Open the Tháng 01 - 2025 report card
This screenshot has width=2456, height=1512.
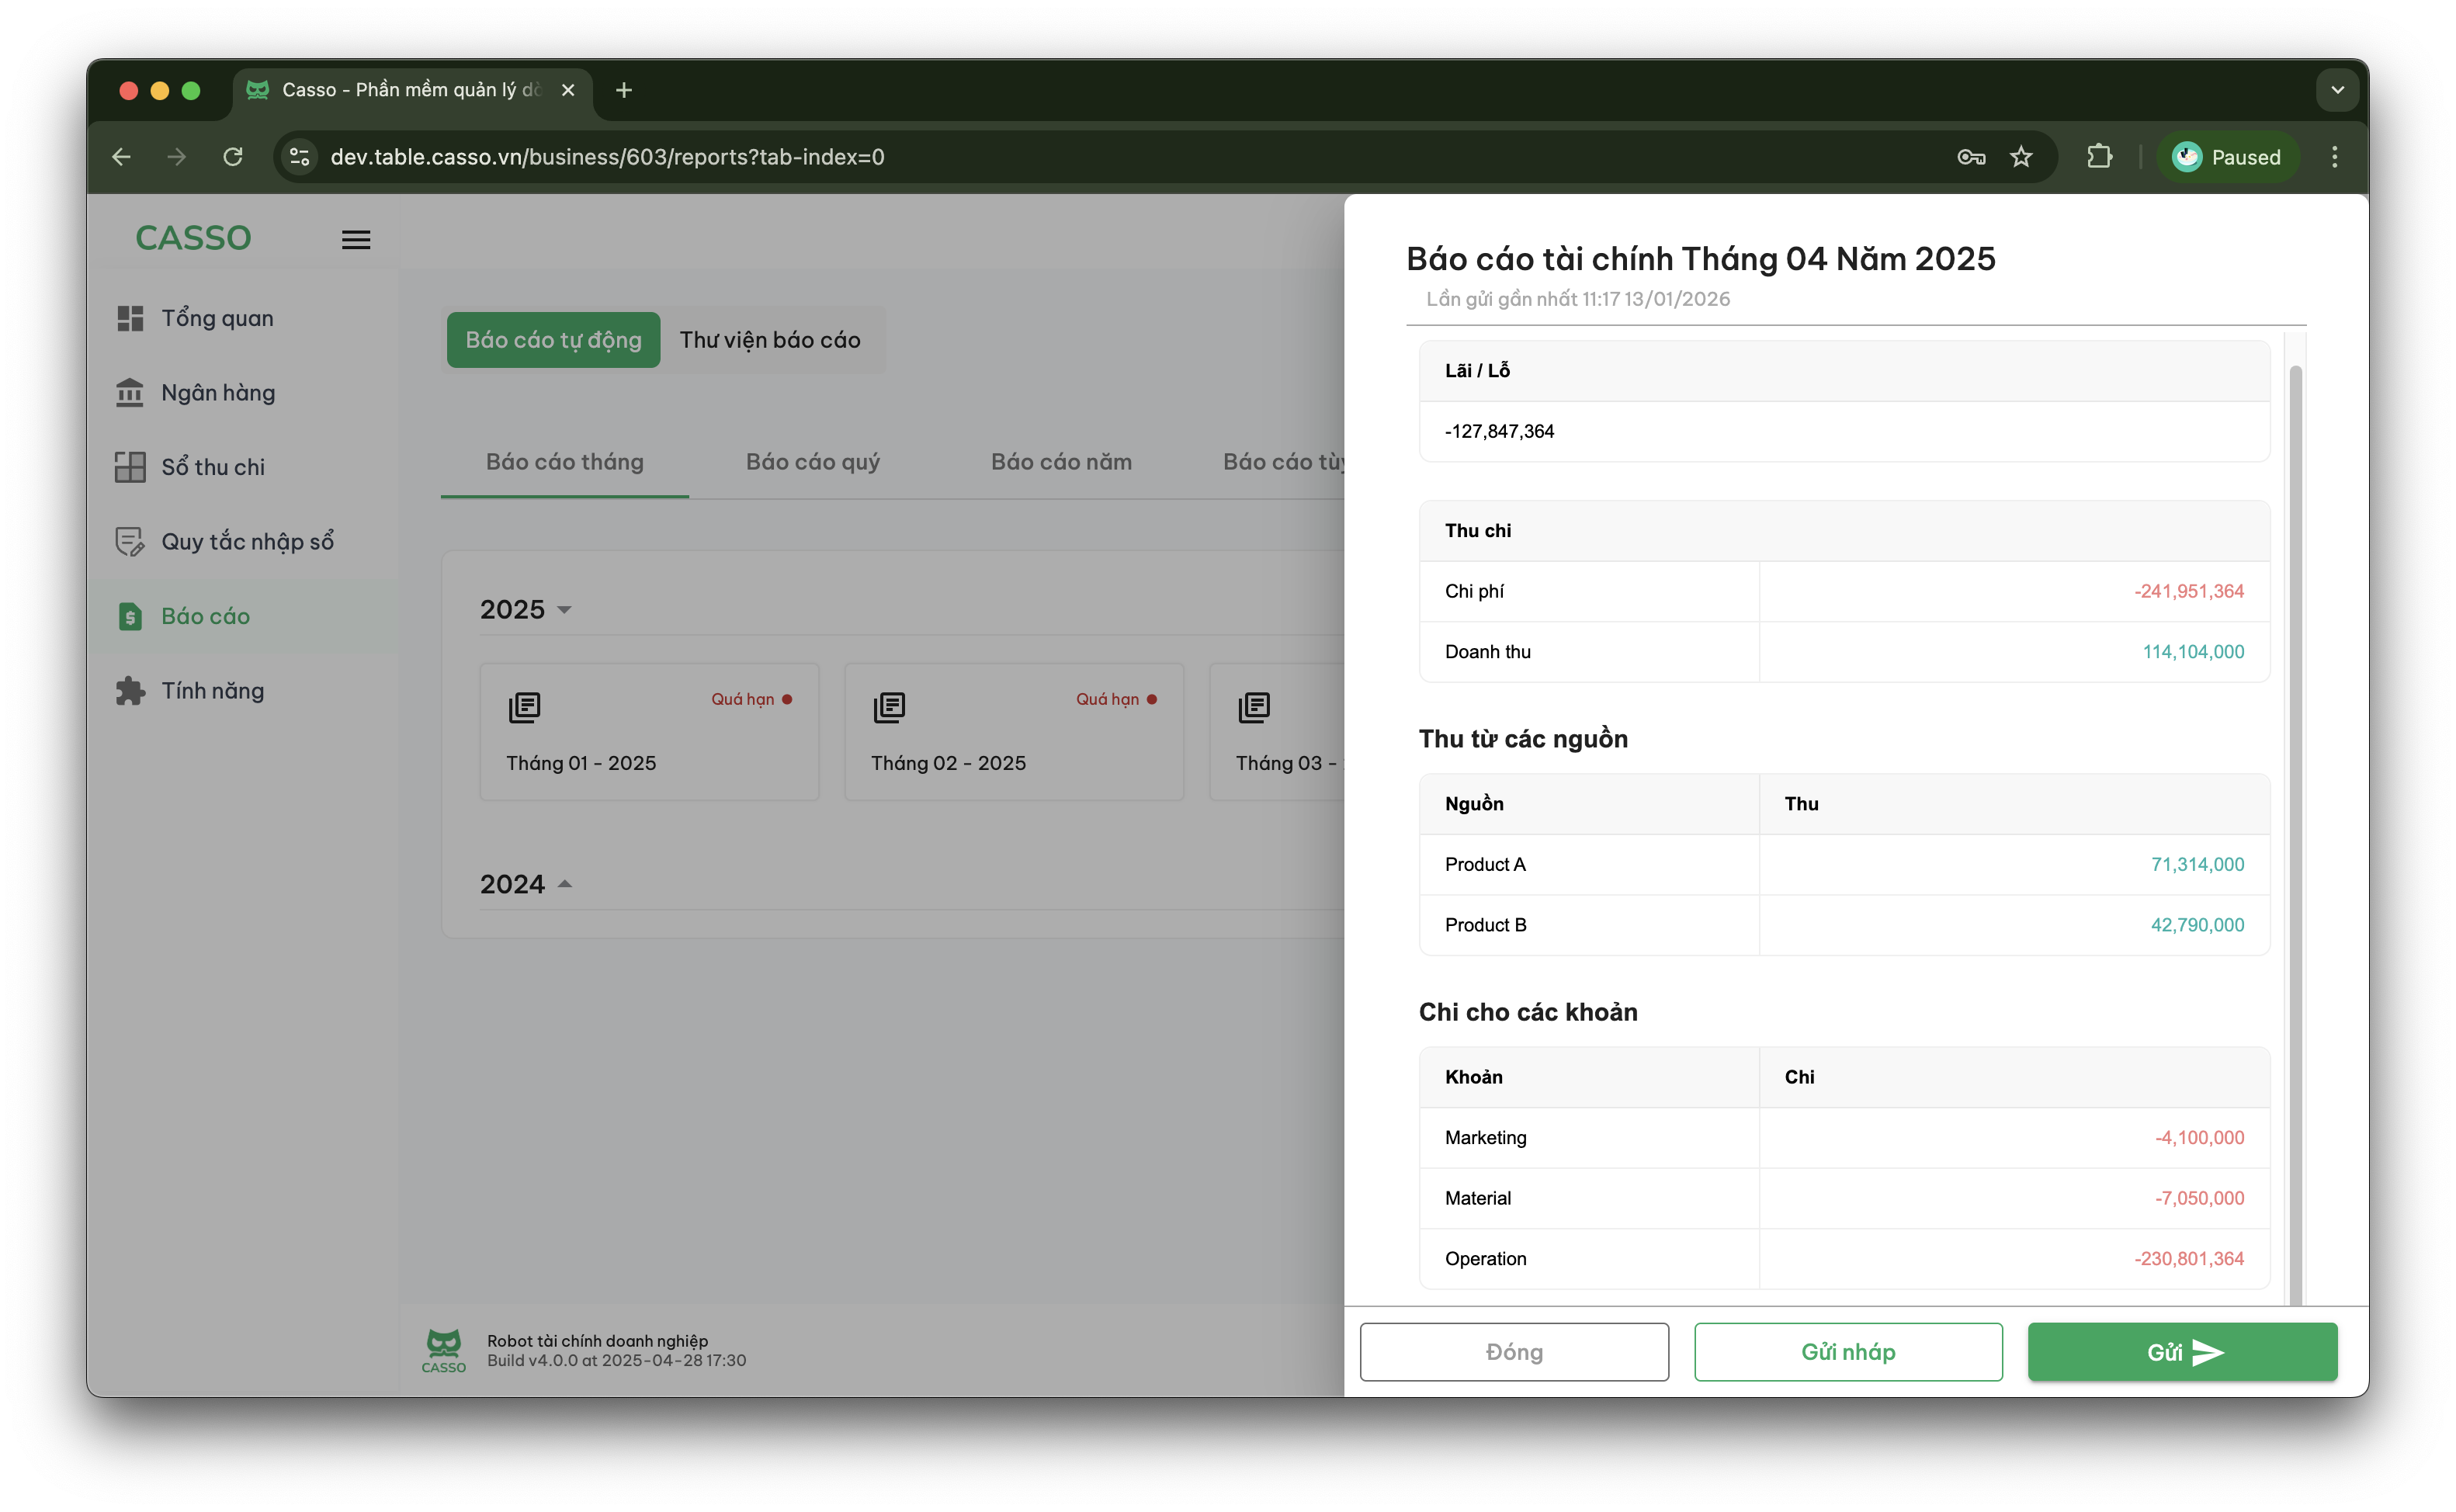649,732
